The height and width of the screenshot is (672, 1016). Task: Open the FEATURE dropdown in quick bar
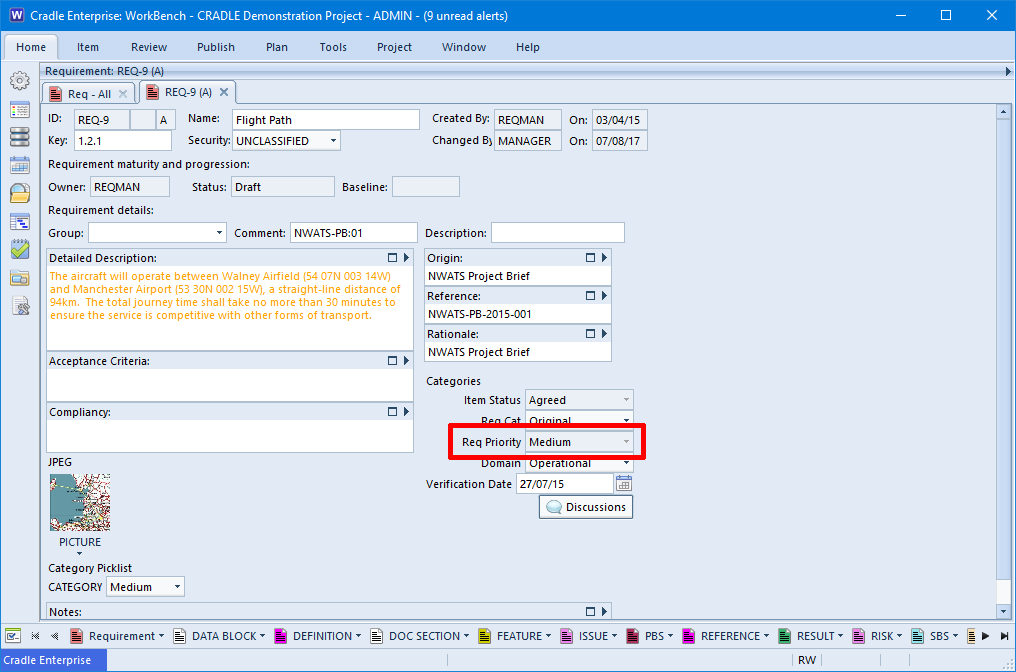(x=548, y=636)
